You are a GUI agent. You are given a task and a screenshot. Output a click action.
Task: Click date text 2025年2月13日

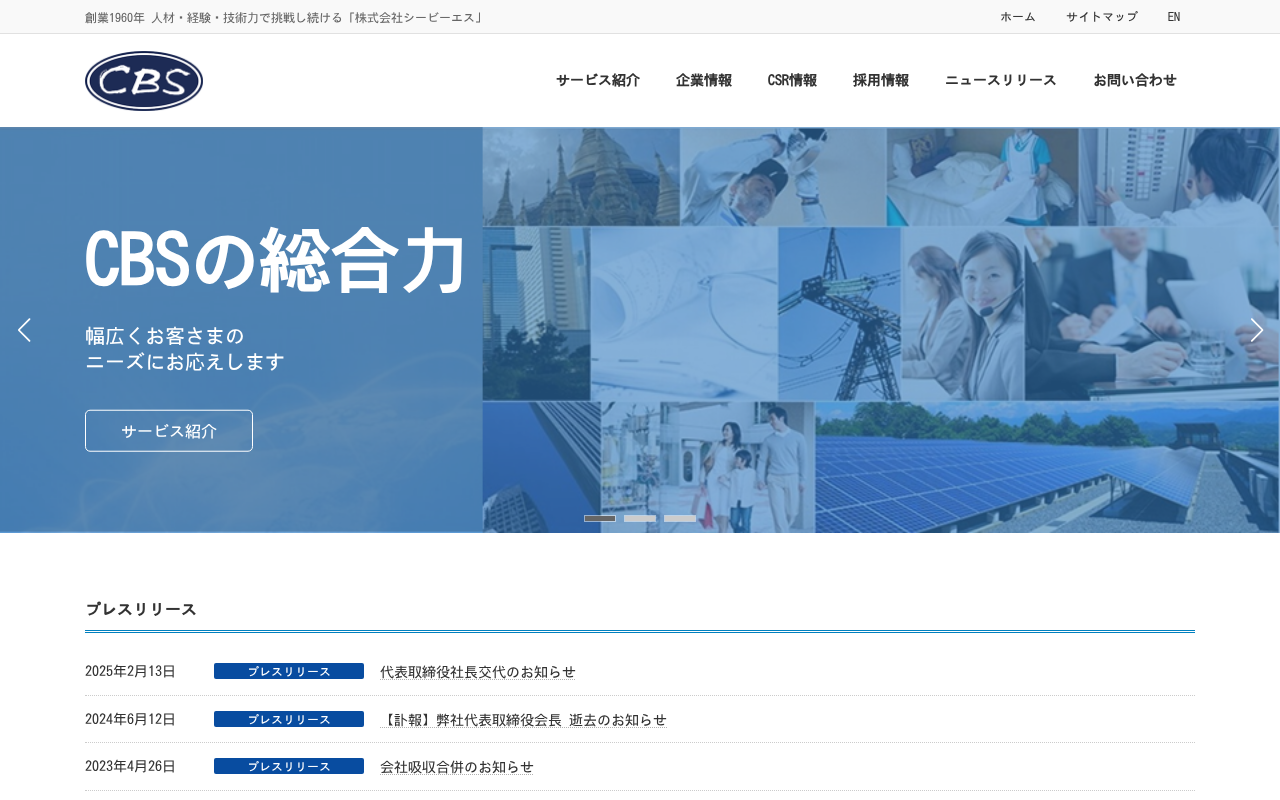tap(130, 671)
